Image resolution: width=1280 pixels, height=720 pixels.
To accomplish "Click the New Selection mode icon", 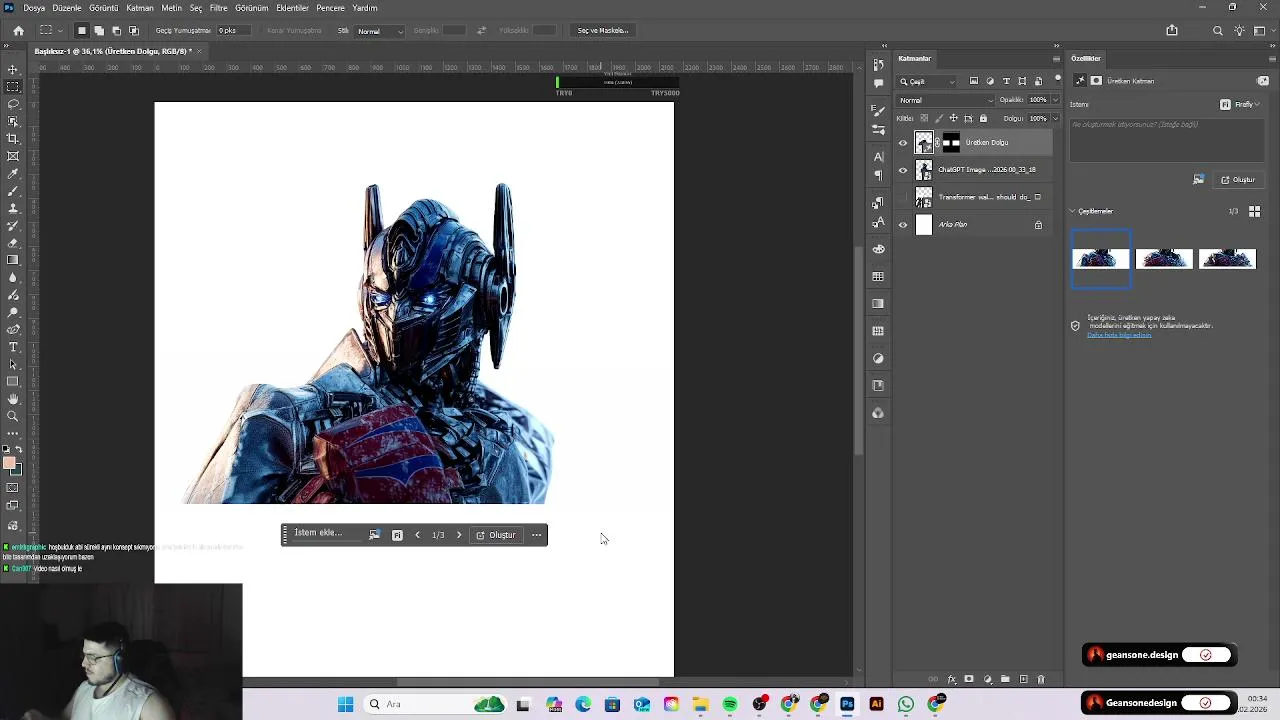I will point(82,31).
